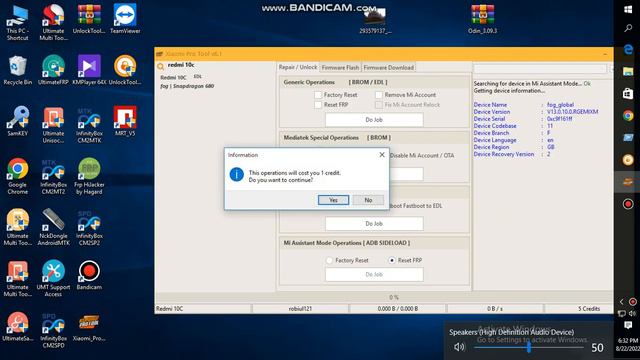Screen dimensions: 640x360
Task: Open Xiaomi_Pro... desktop icon
Action: click(89, 327)
